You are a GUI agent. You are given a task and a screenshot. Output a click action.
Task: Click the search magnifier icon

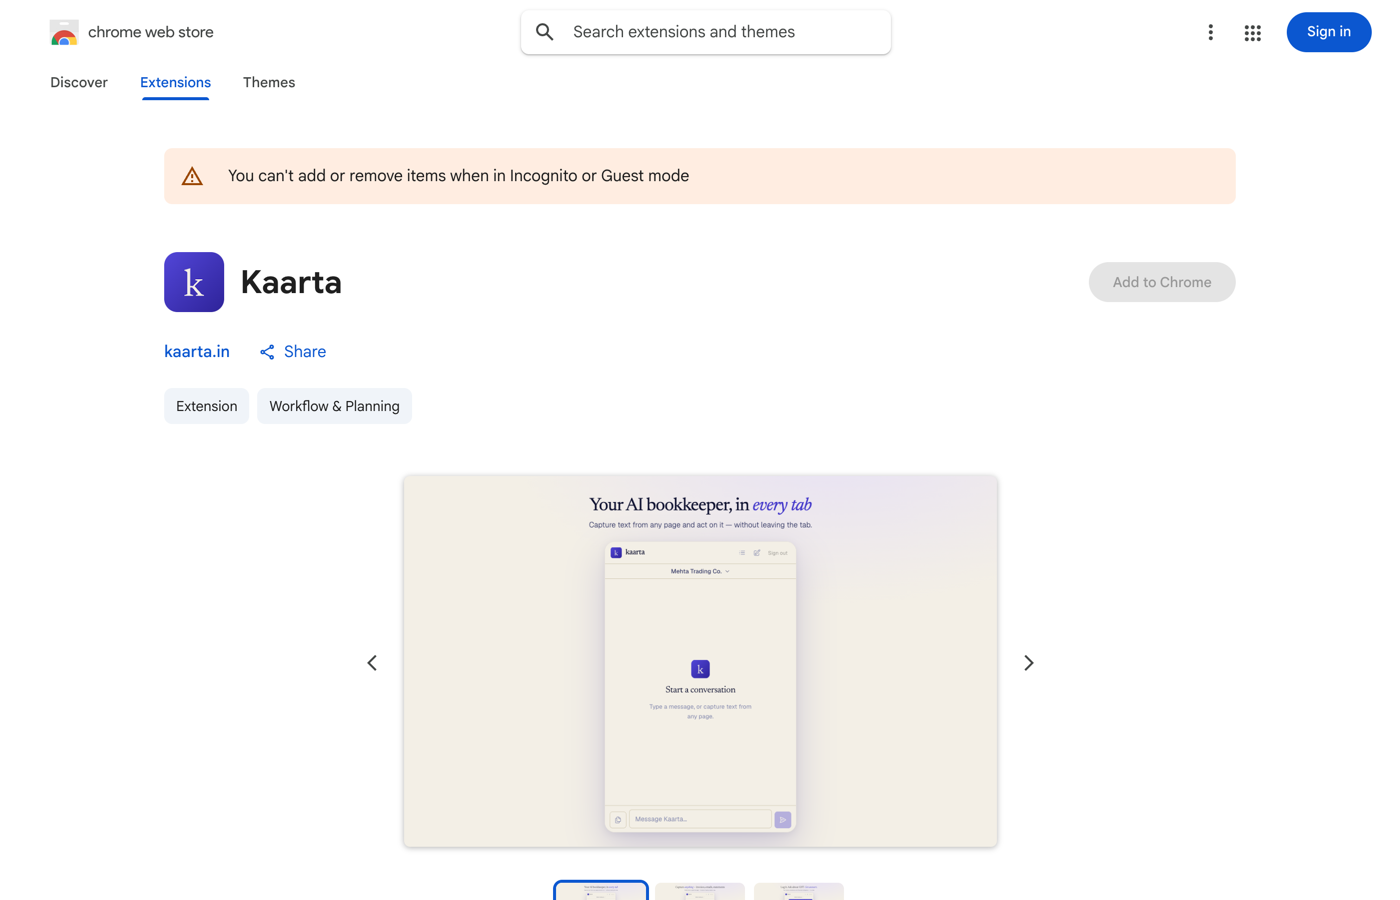tap(545, 32)
